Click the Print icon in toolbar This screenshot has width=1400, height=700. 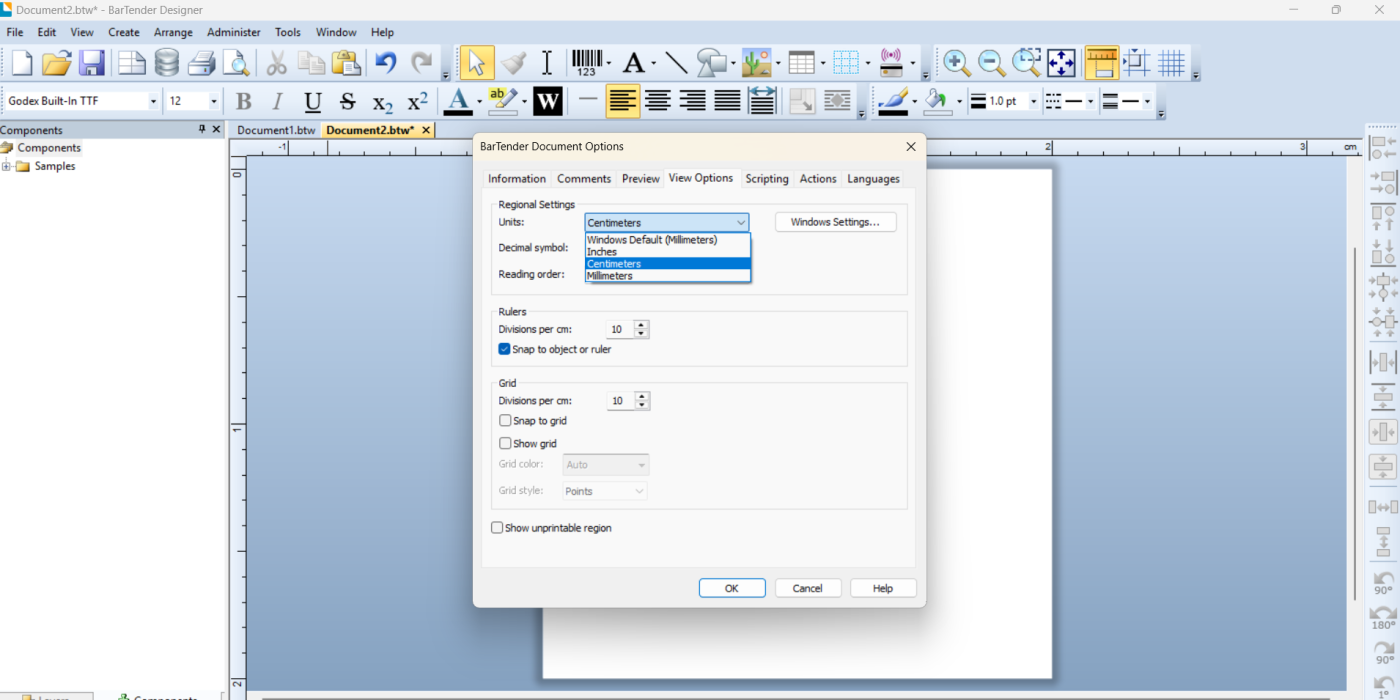click(x=202, y=63)
